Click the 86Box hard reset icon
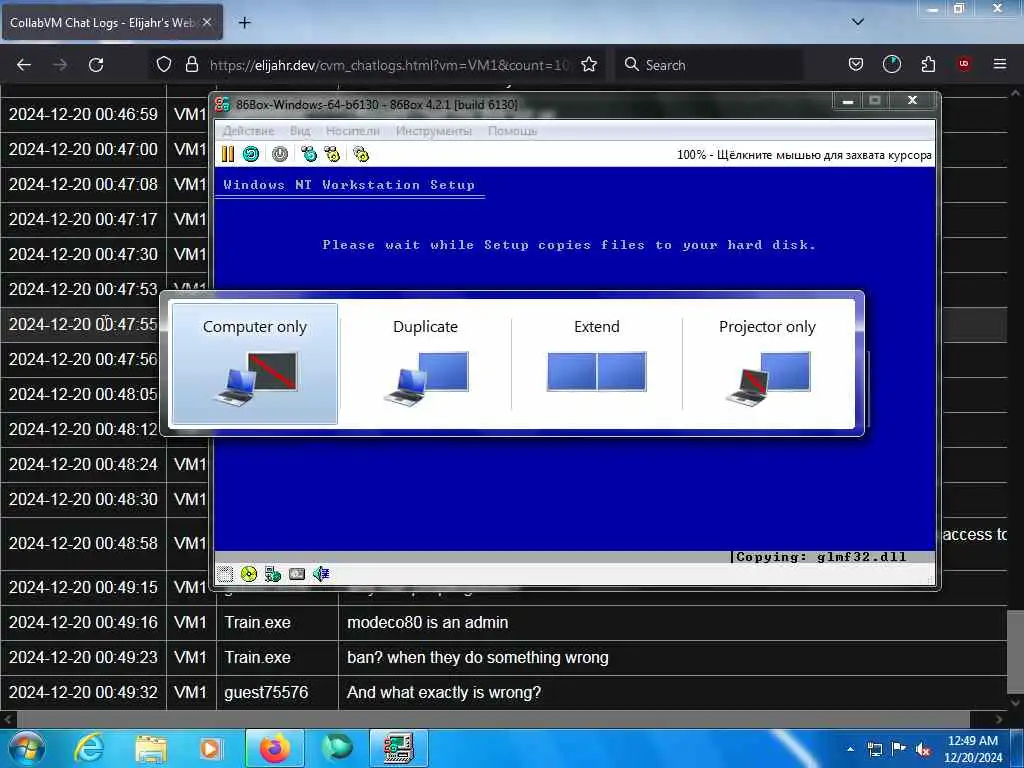The width and height of the screenshot is (1024, 768). pos(251,154)
